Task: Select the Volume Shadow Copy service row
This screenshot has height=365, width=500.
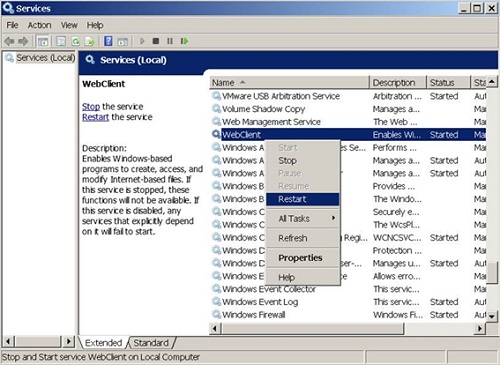Action: click(348, 109)
